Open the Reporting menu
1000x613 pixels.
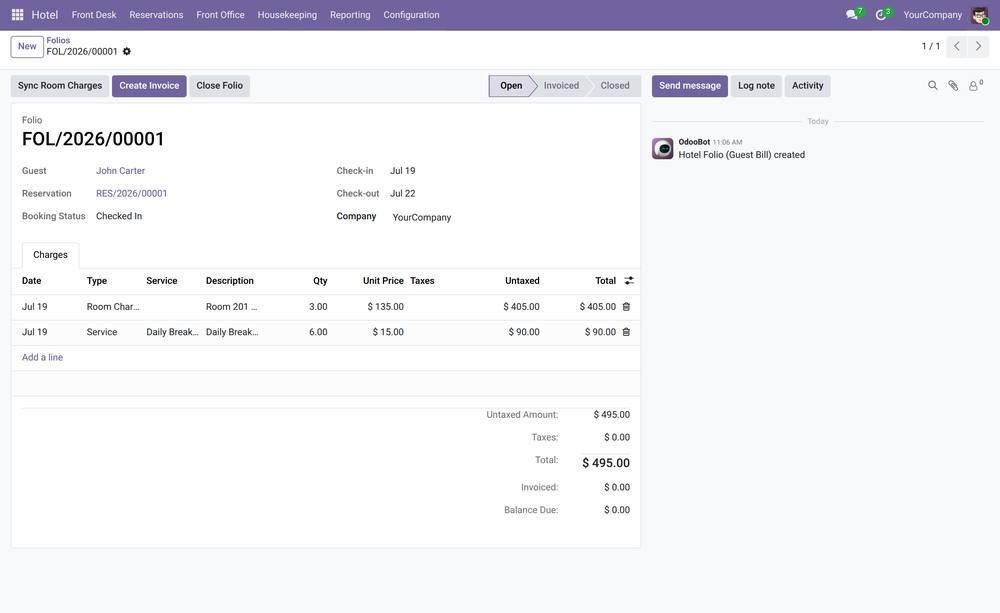click(x=350, y=15)
